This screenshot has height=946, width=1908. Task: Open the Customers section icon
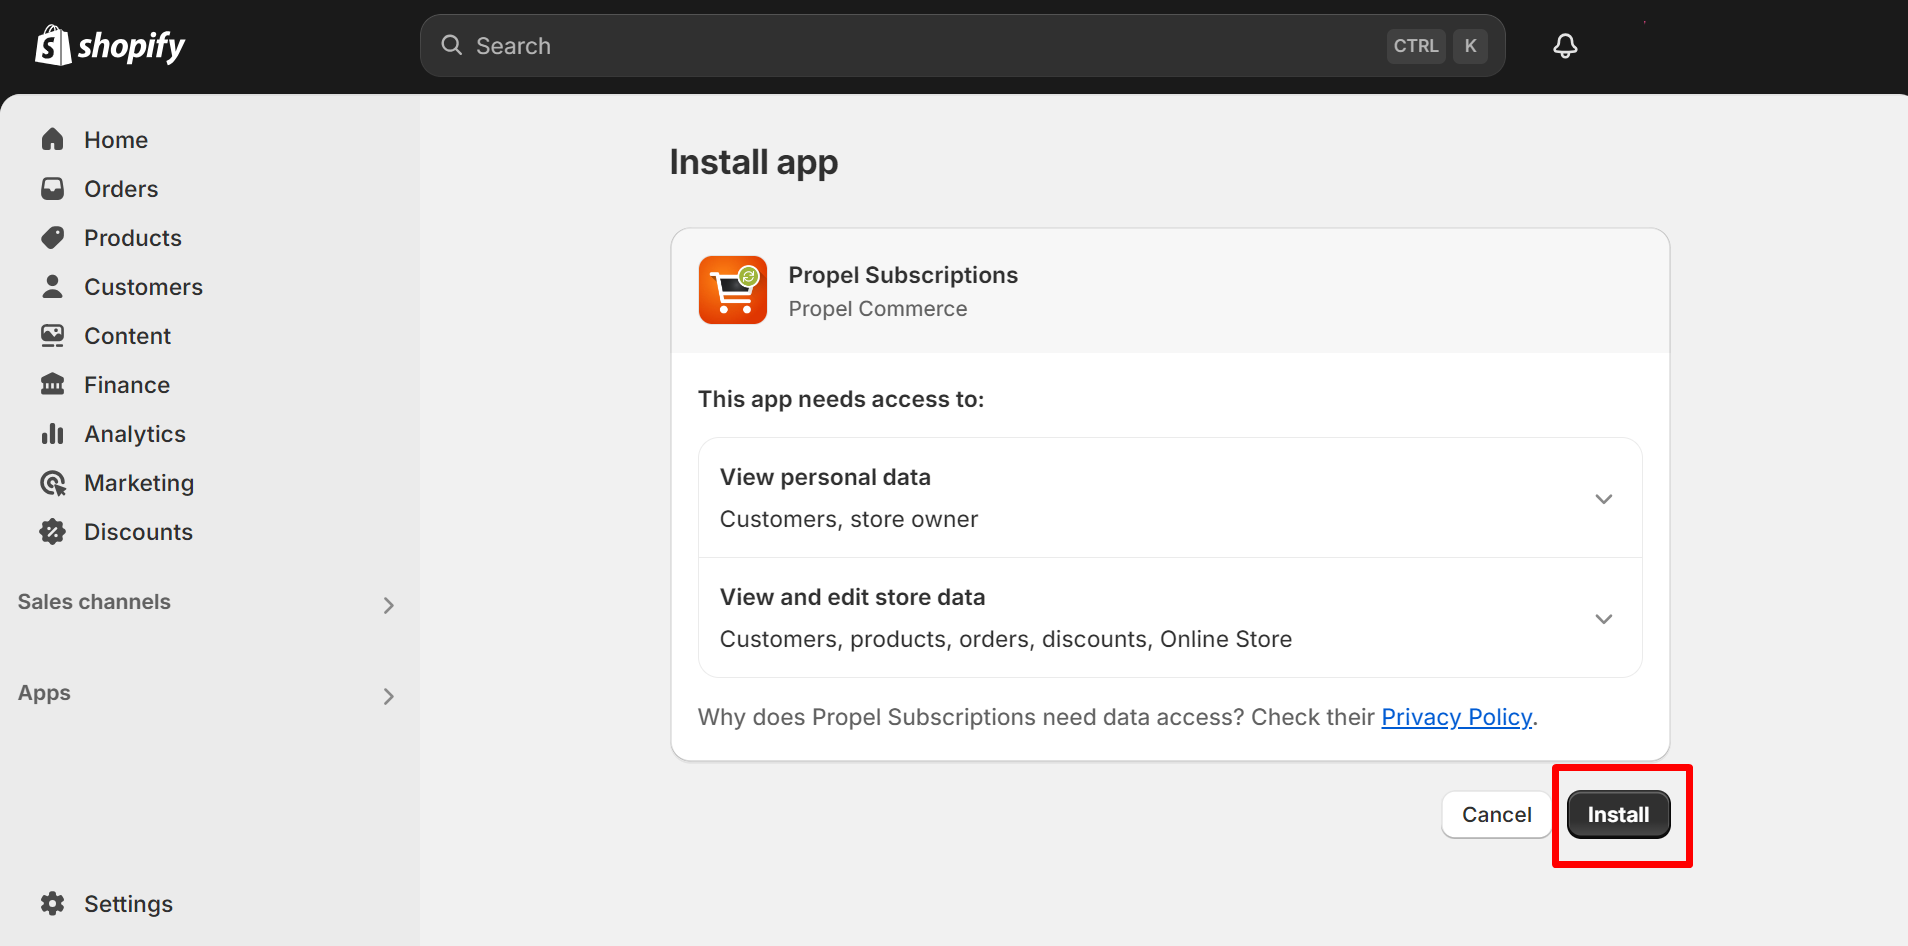pyautogui.click(x=53, y=286)
